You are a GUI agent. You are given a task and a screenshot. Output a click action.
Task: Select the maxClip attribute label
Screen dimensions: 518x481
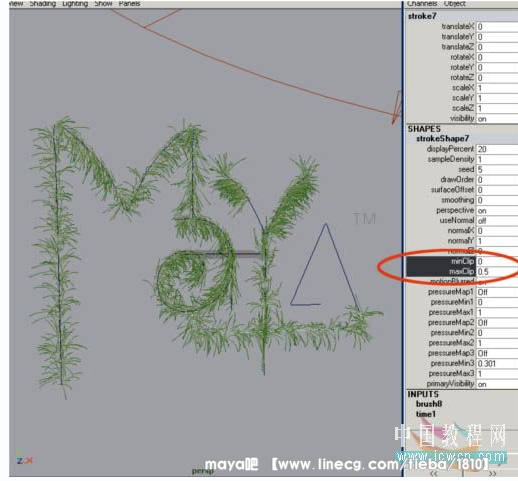pyautogui.click(x=462, y=272)
